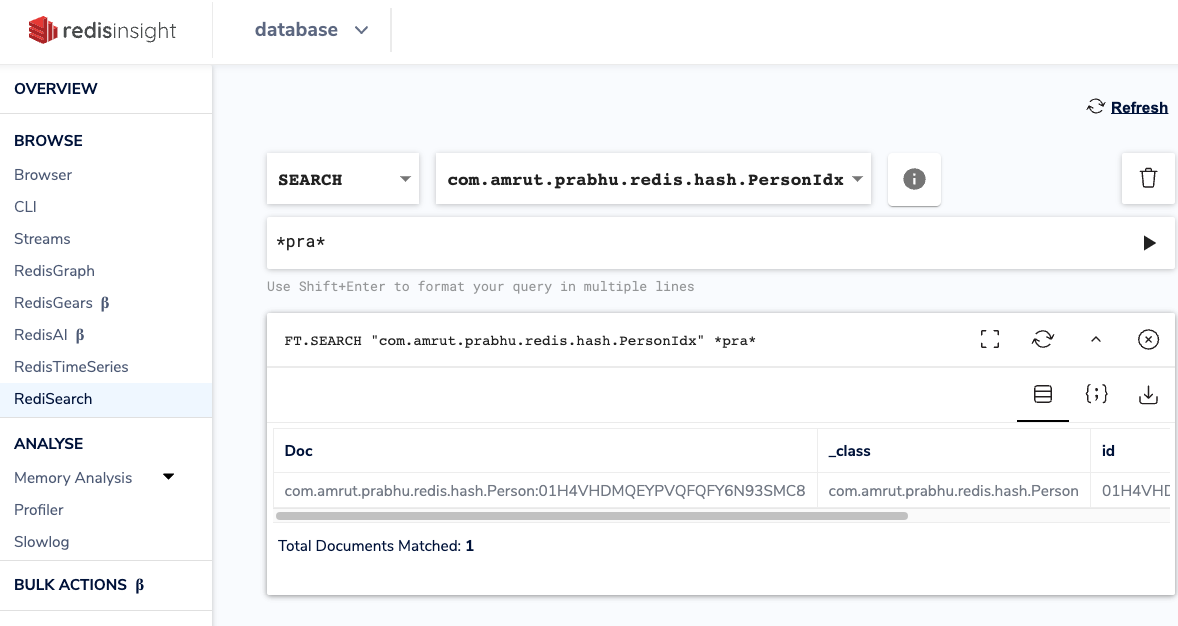Close the FT.SEARCH result card
Image resolution: width=1178 pixels, height=626 pixels.
1148,340
